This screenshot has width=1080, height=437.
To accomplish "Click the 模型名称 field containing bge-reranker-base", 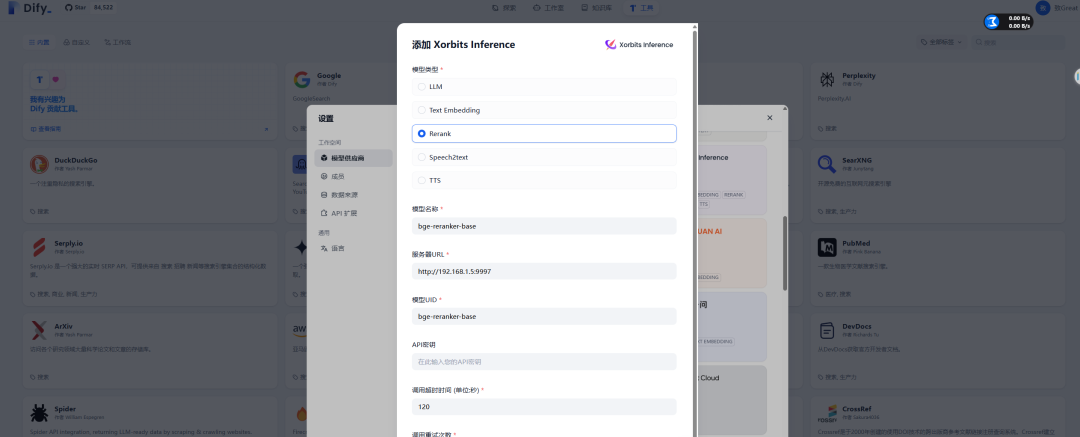I will [x=543, y=226].
